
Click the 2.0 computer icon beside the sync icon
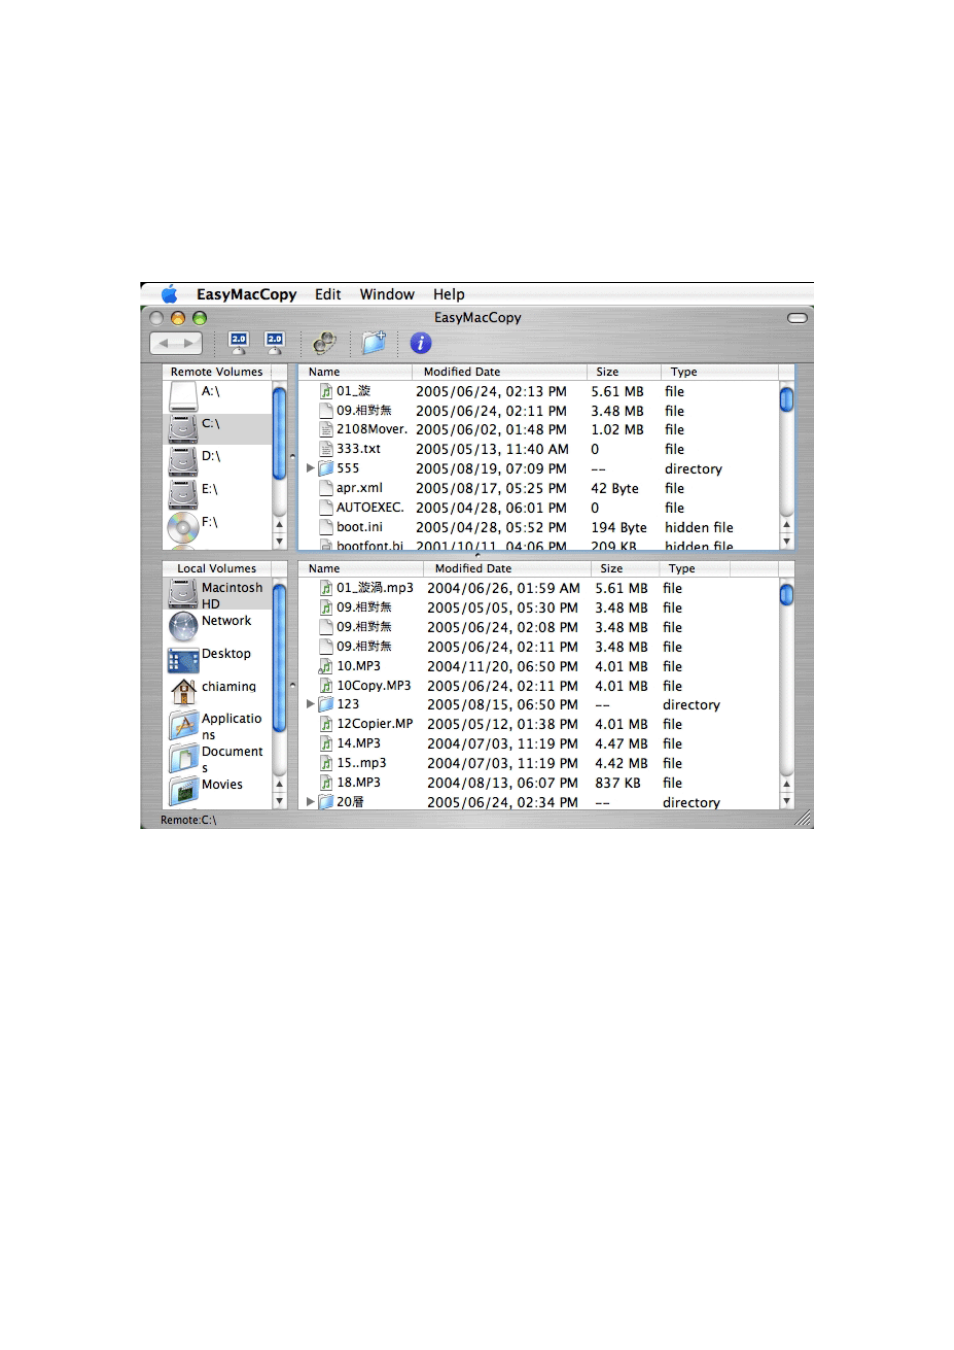(x=275, y=343)
